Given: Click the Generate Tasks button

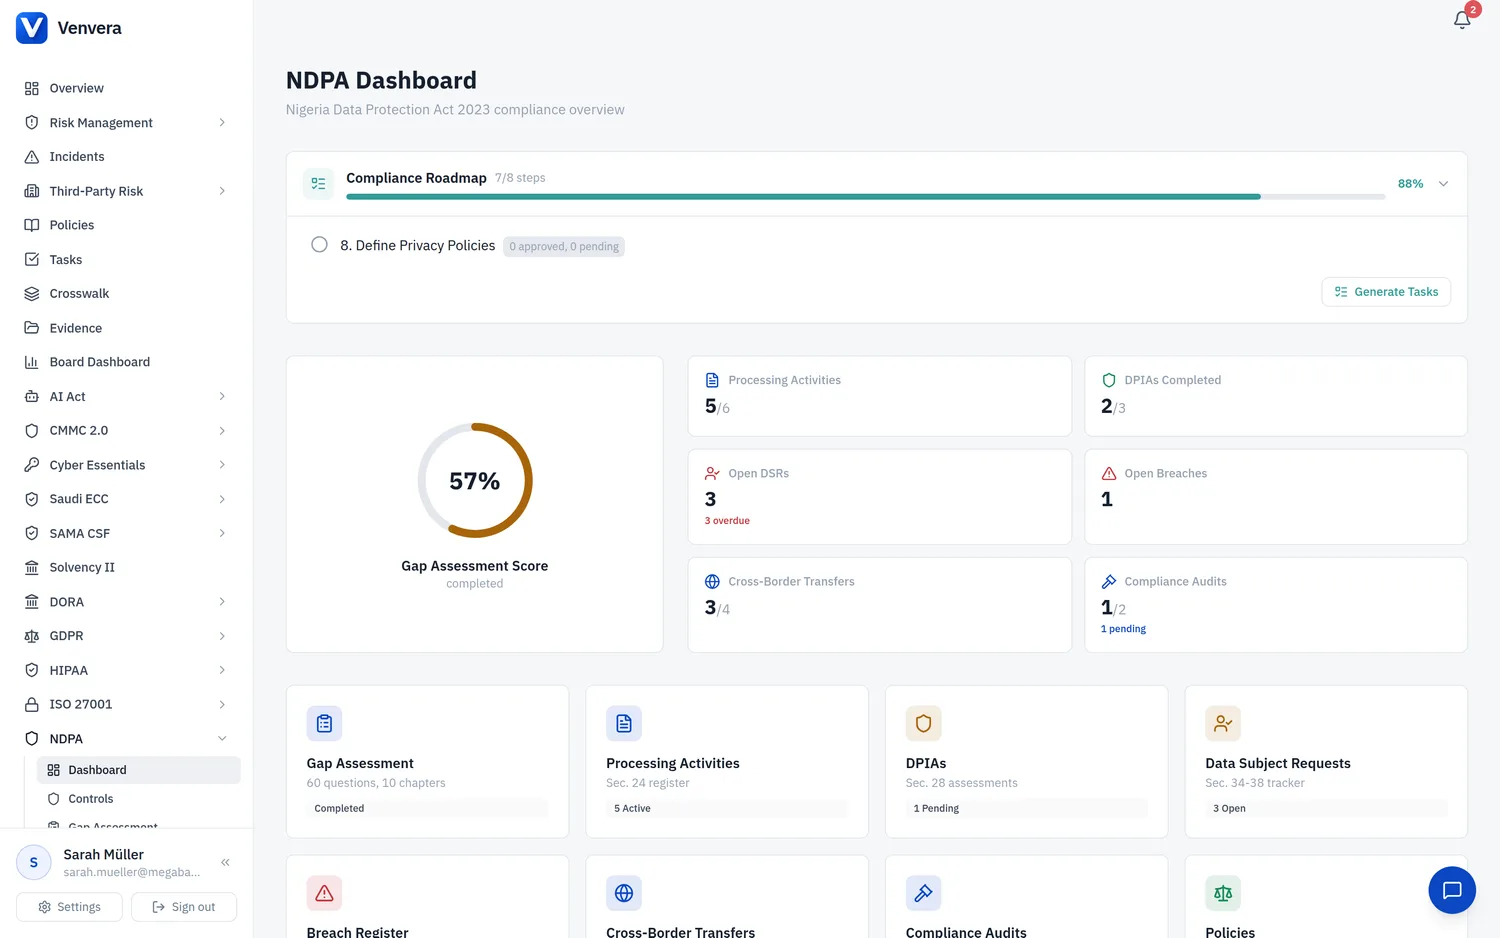Looking at the screenshot, I should pos(1386,292).
